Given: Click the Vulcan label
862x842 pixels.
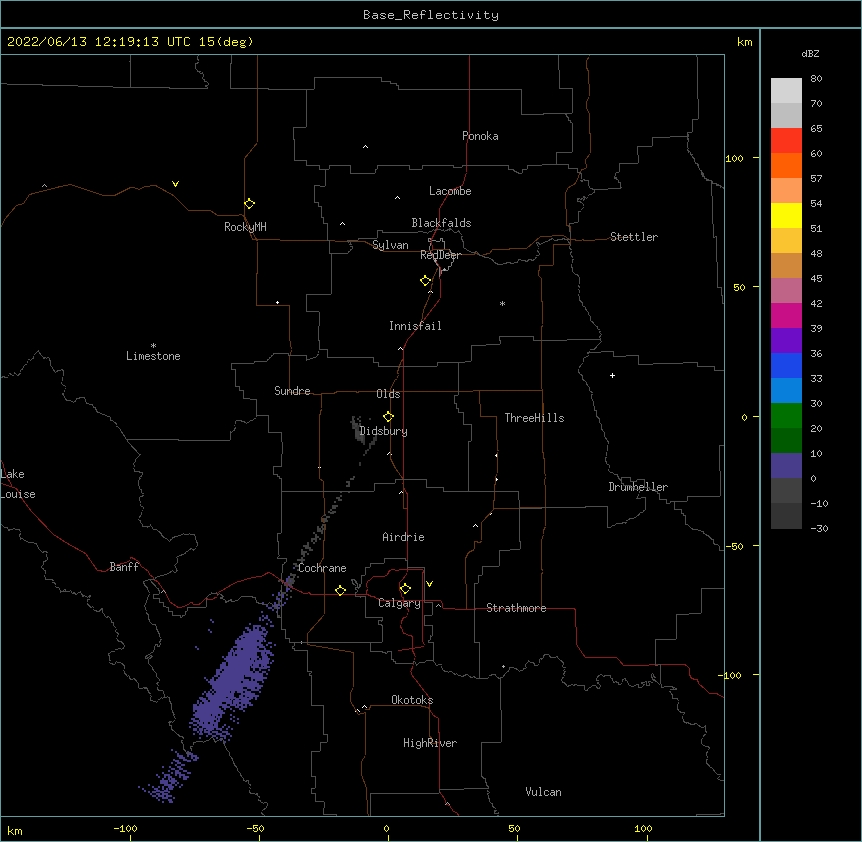Looking at the screenshot, I should [543, 792].
